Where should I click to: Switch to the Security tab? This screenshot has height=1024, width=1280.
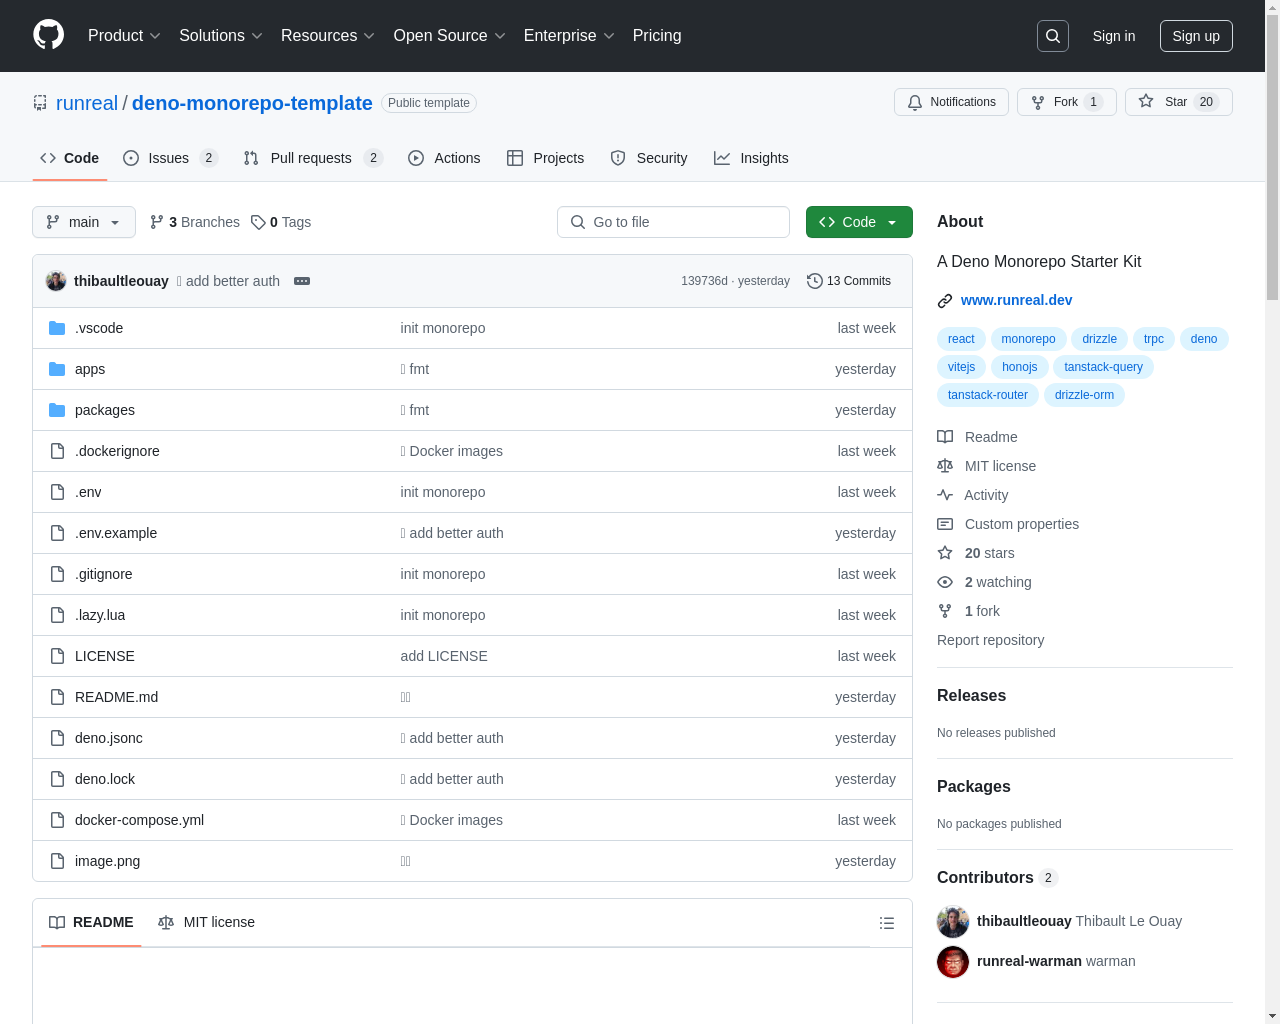tap(648, 158)
